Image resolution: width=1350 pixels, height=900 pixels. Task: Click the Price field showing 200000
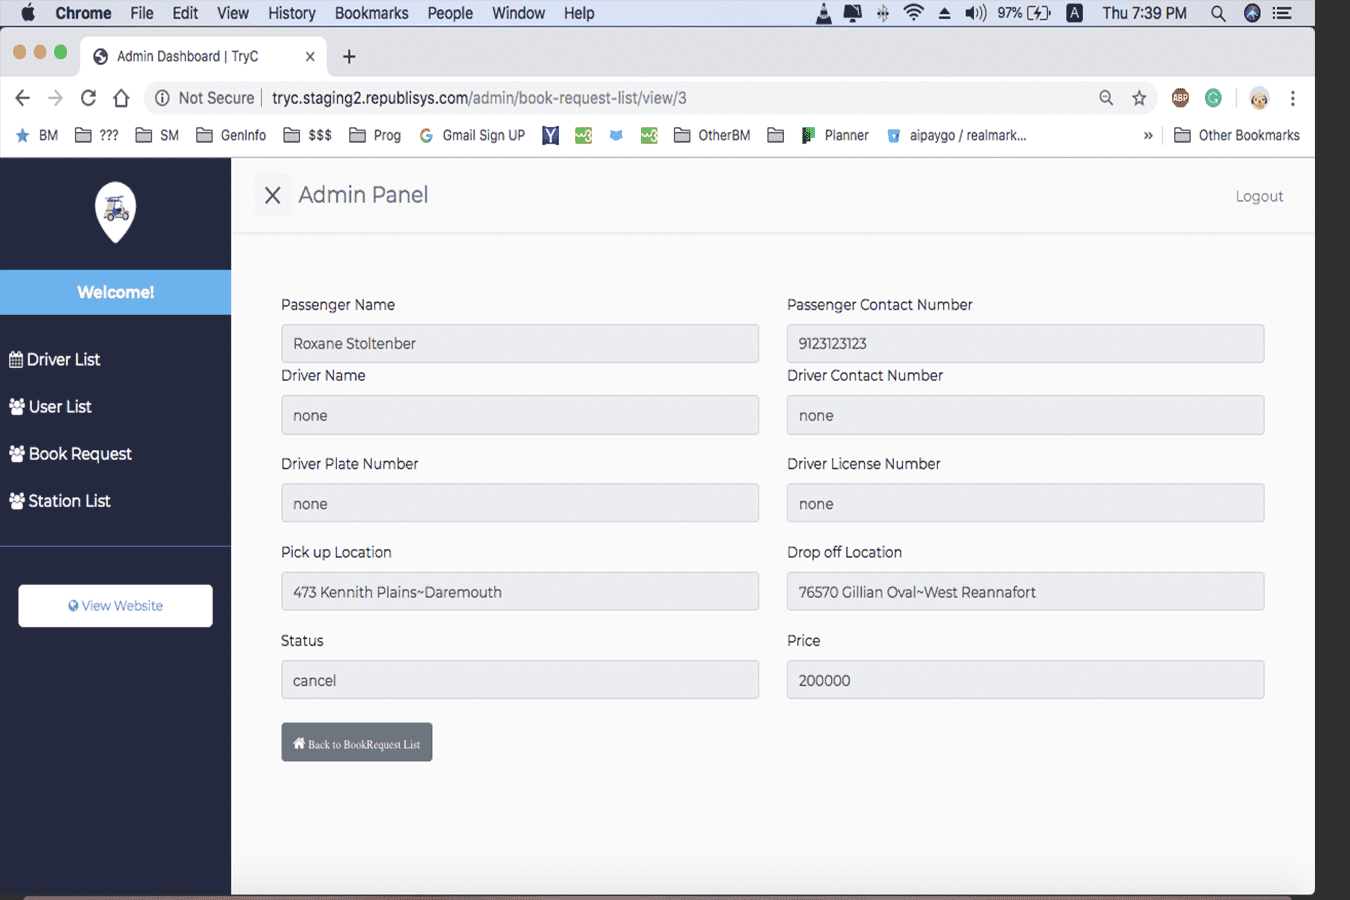pyautogui.click(x=1025, y=679)
